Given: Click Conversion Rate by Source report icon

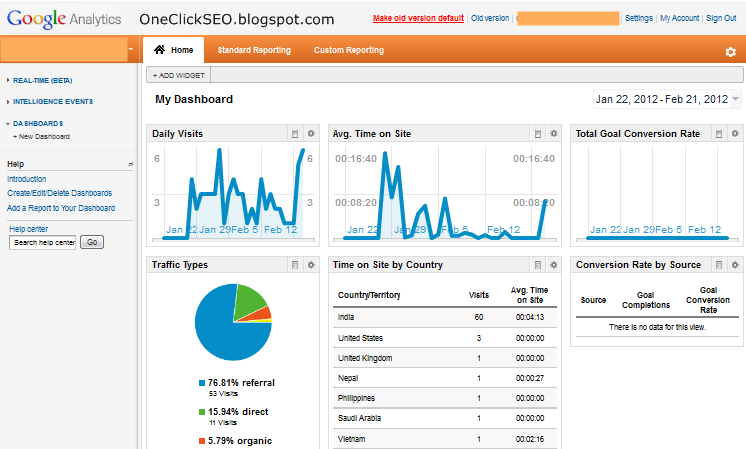Looking at the screenshot, I should pos(719,265).
